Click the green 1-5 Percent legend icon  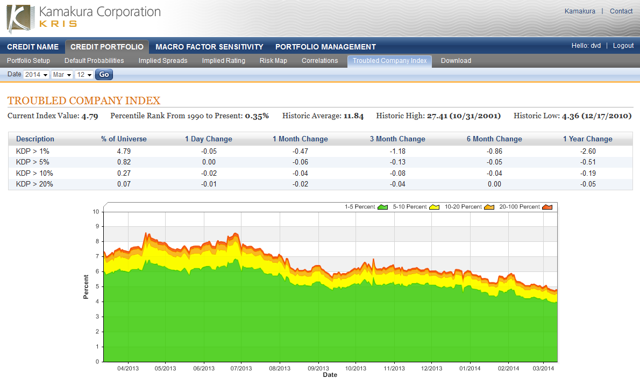click(x=383, y=207)
